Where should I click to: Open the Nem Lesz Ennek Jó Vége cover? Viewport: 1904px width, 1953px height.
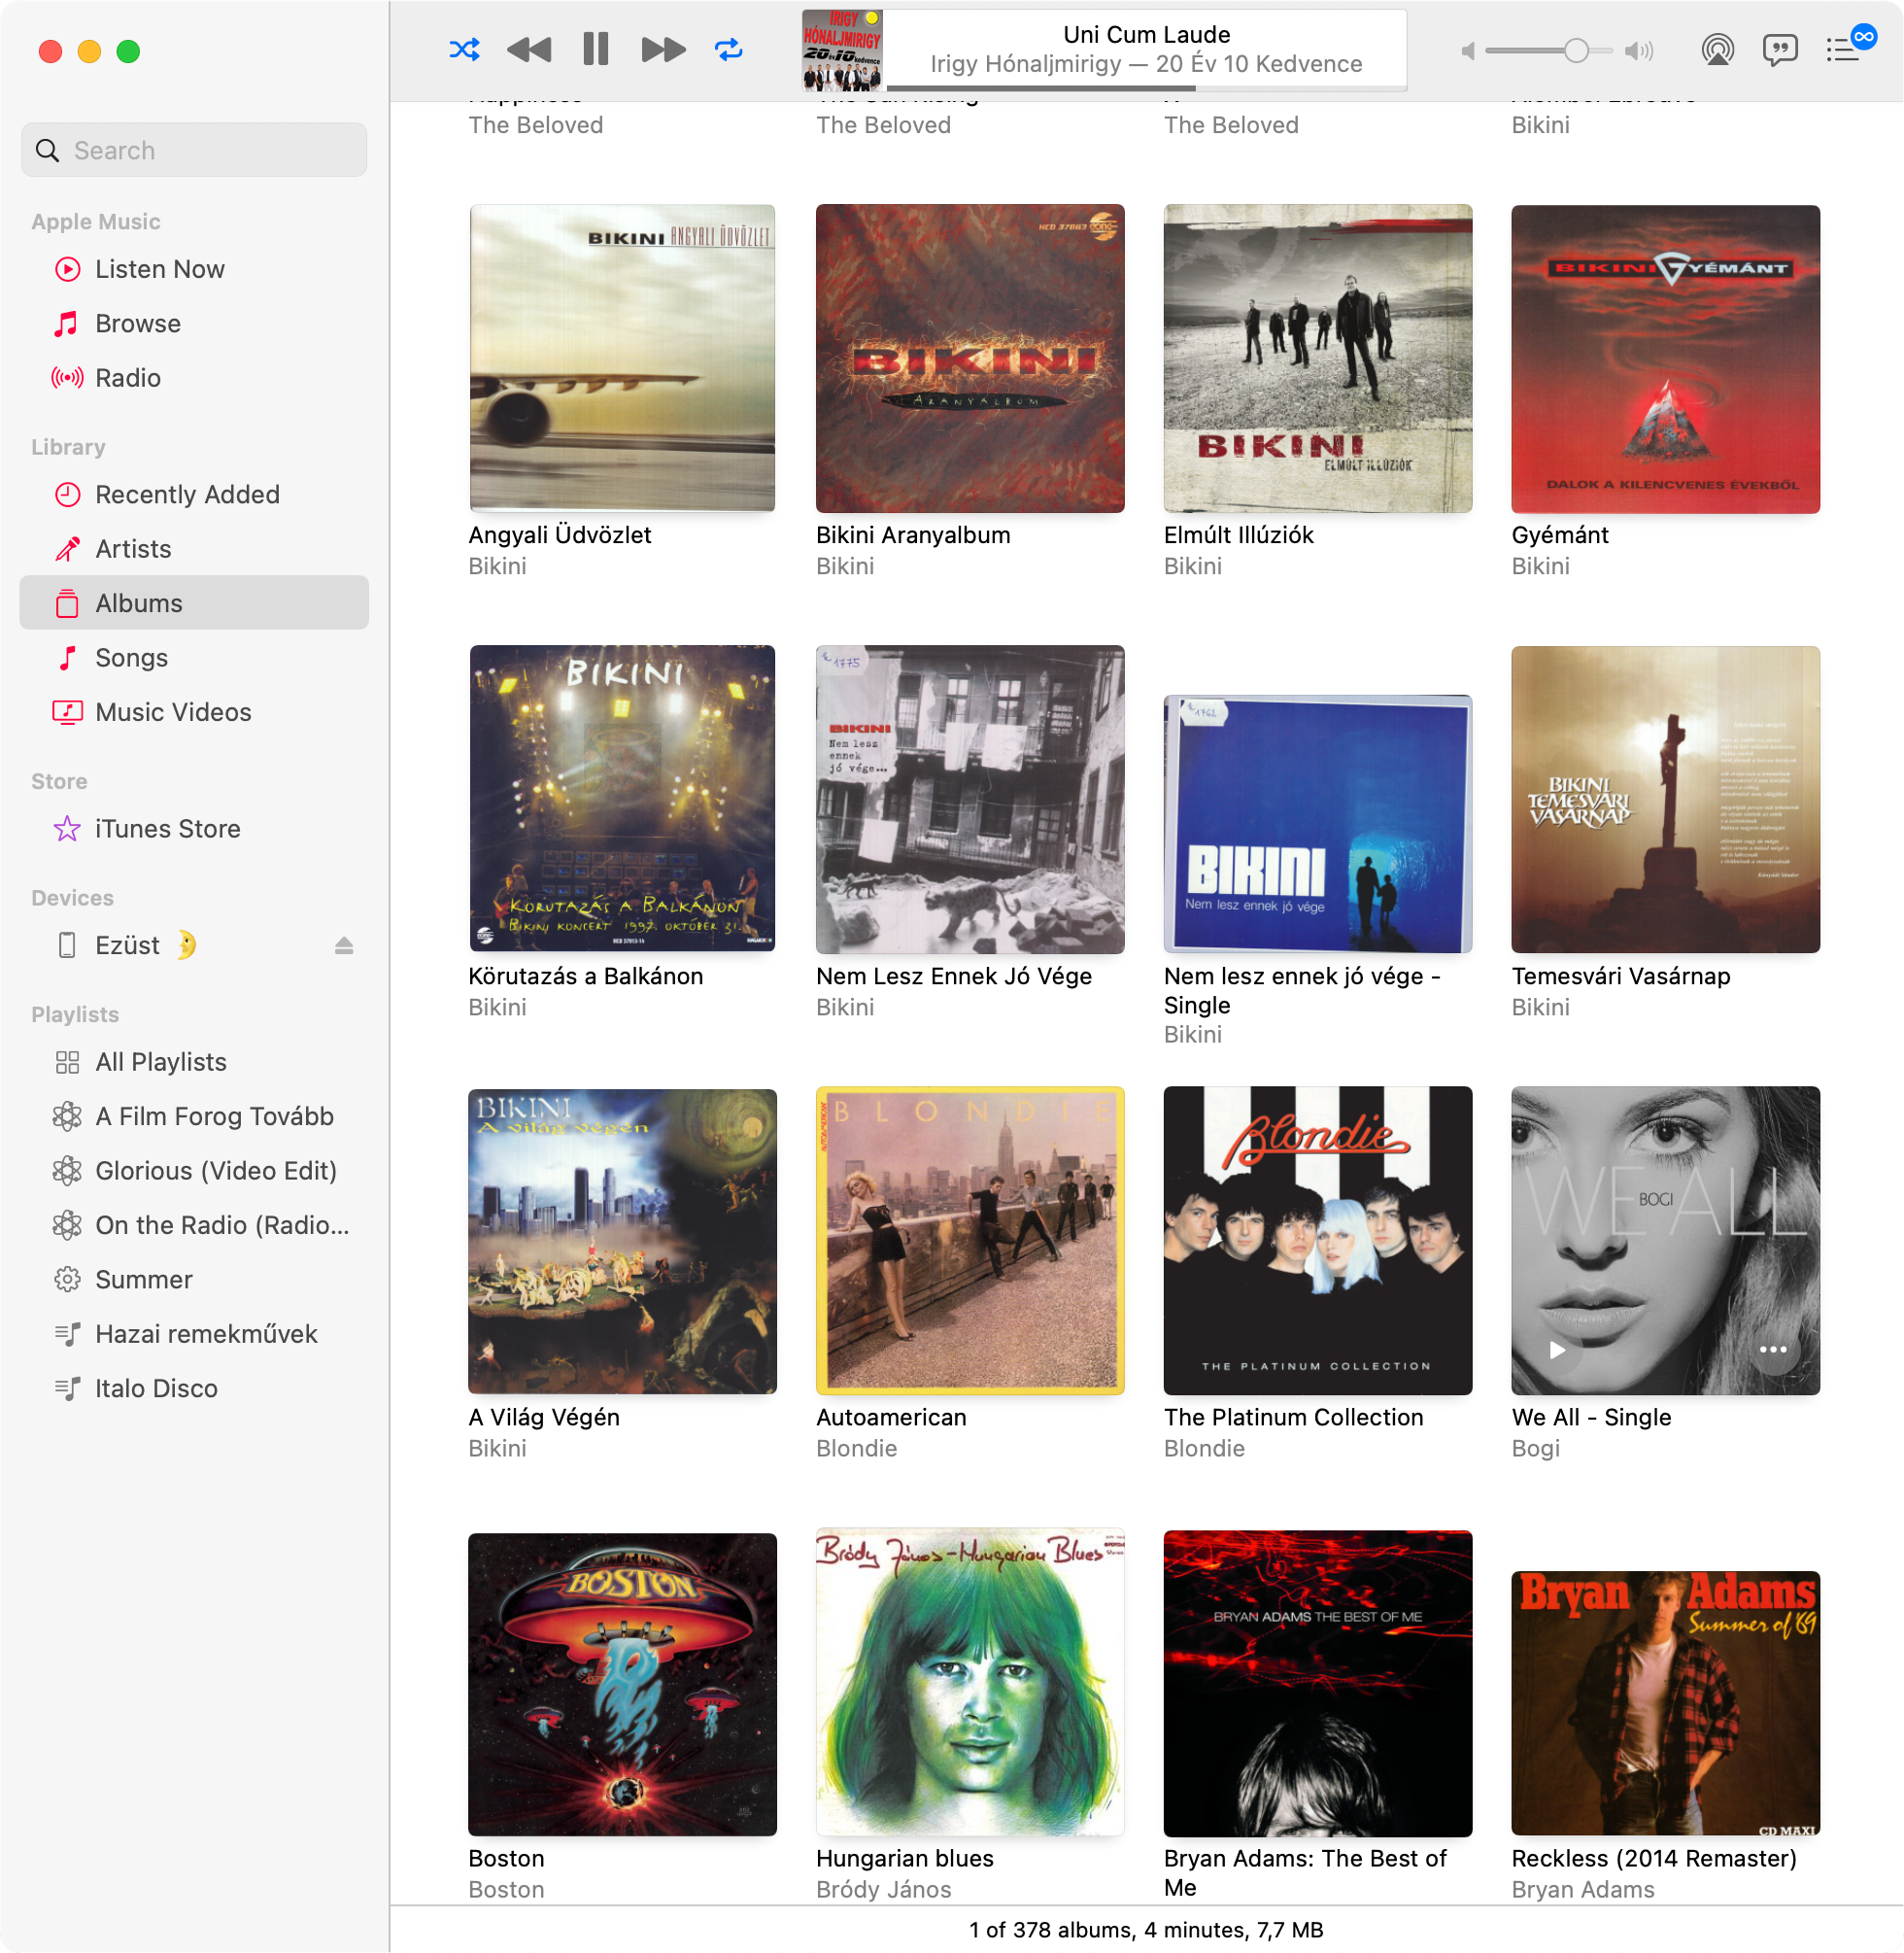(x=970, y=799)
